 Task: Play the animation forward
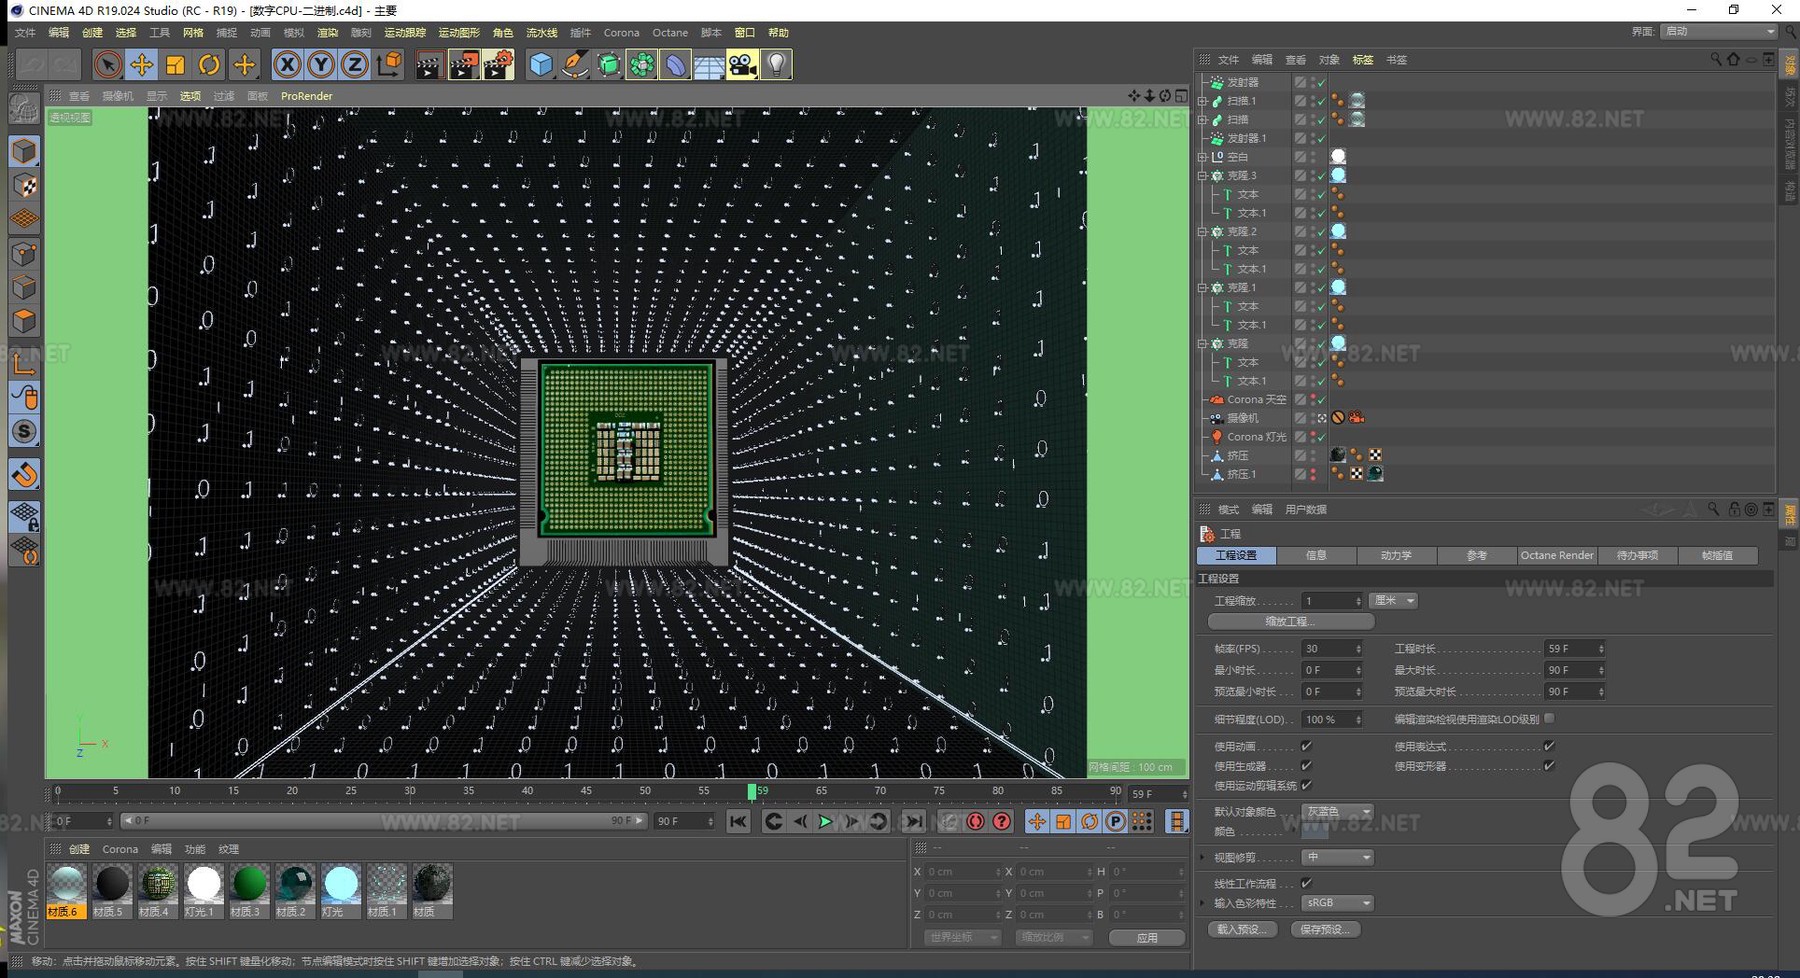[826, 822]
